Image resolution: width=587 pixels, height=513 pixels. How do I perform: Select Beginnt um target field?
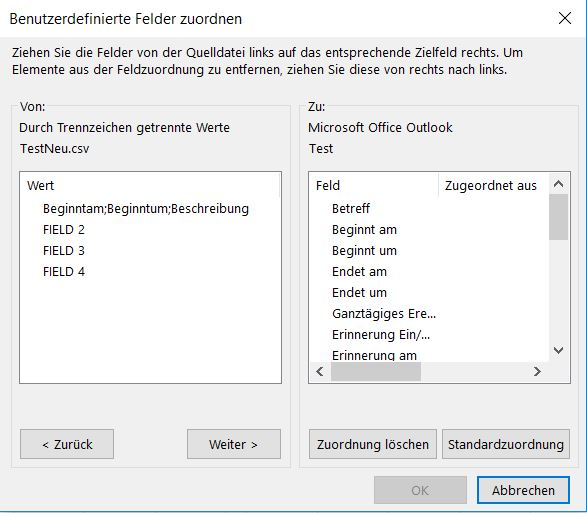[x=364, y=251]
